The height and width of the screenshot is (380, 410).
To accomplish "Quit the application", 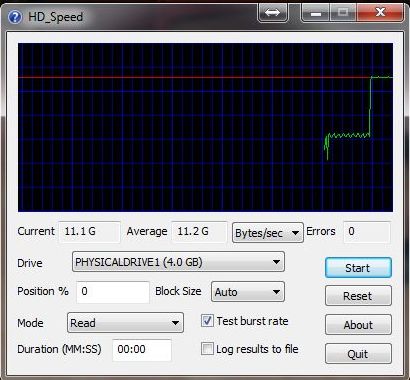I will tap(358, 354).
